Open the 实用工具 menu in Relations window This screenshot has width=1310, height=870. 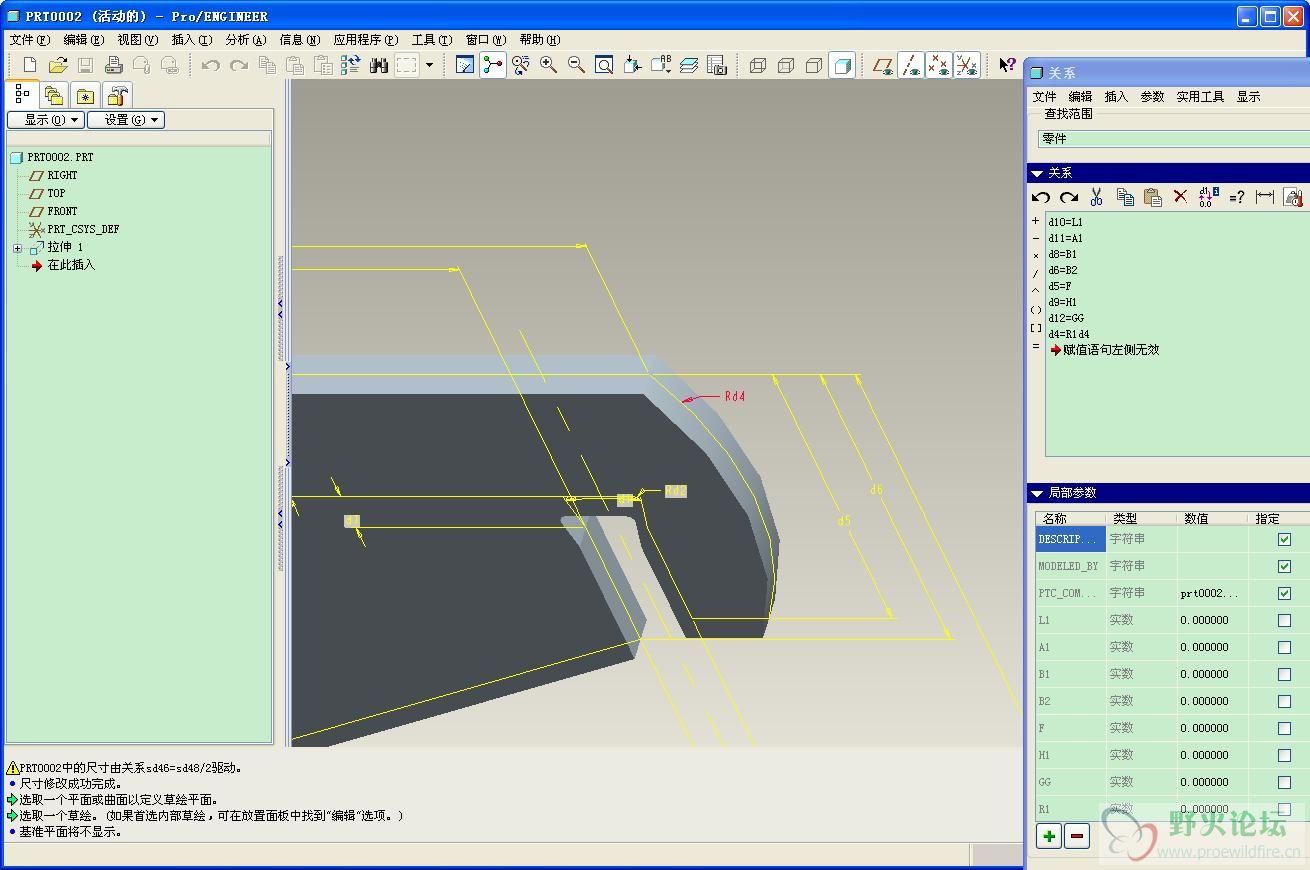(x=1200, y=97)
